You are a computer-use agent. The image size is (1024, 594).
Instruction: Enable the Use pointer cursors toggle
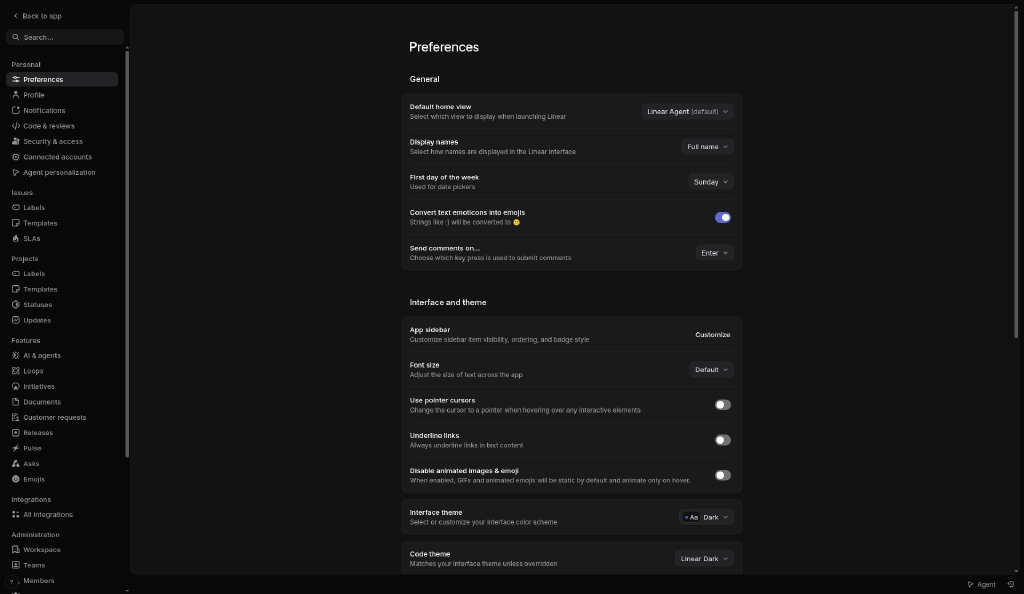[x=722, y=405]
